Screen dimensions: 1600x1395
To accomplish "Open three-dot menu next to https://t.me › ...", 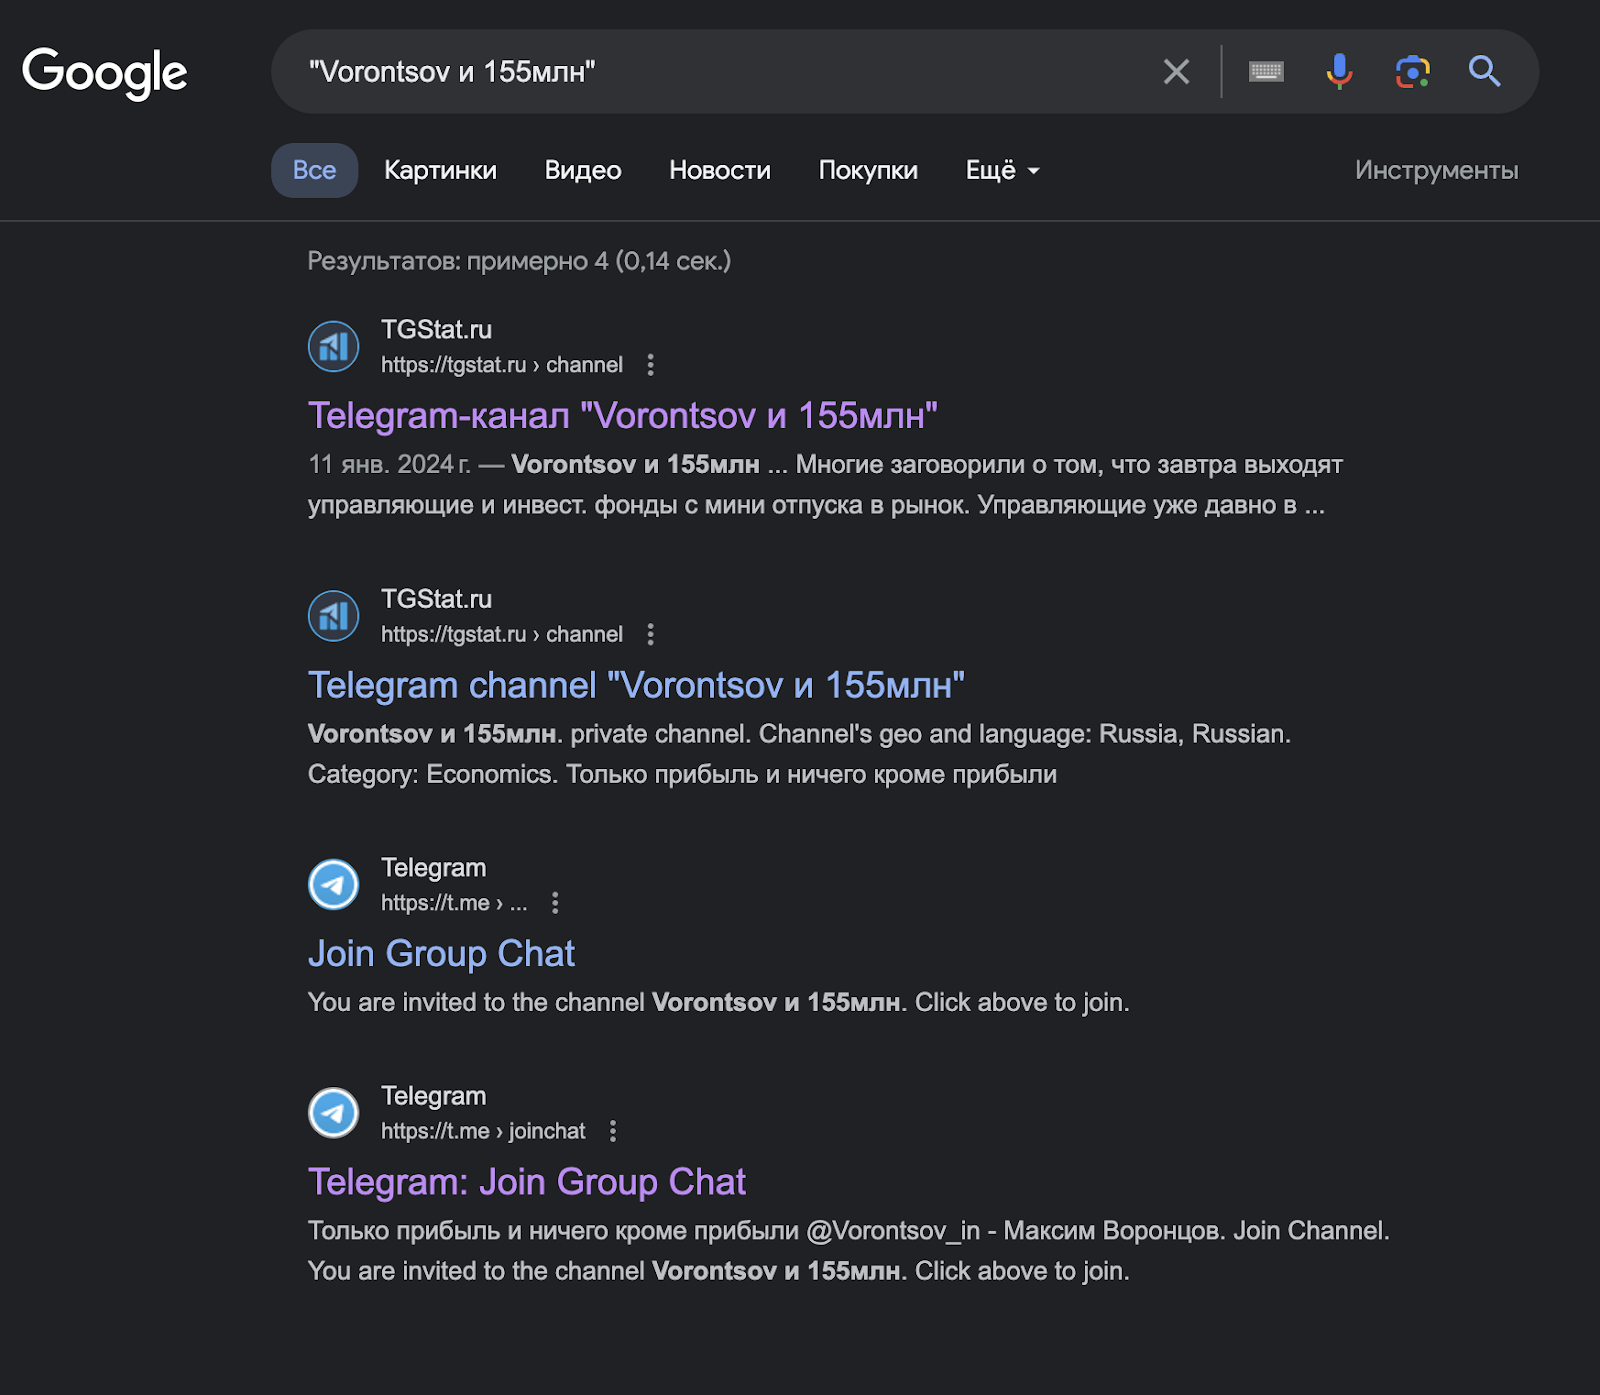I will coord(555,903).
